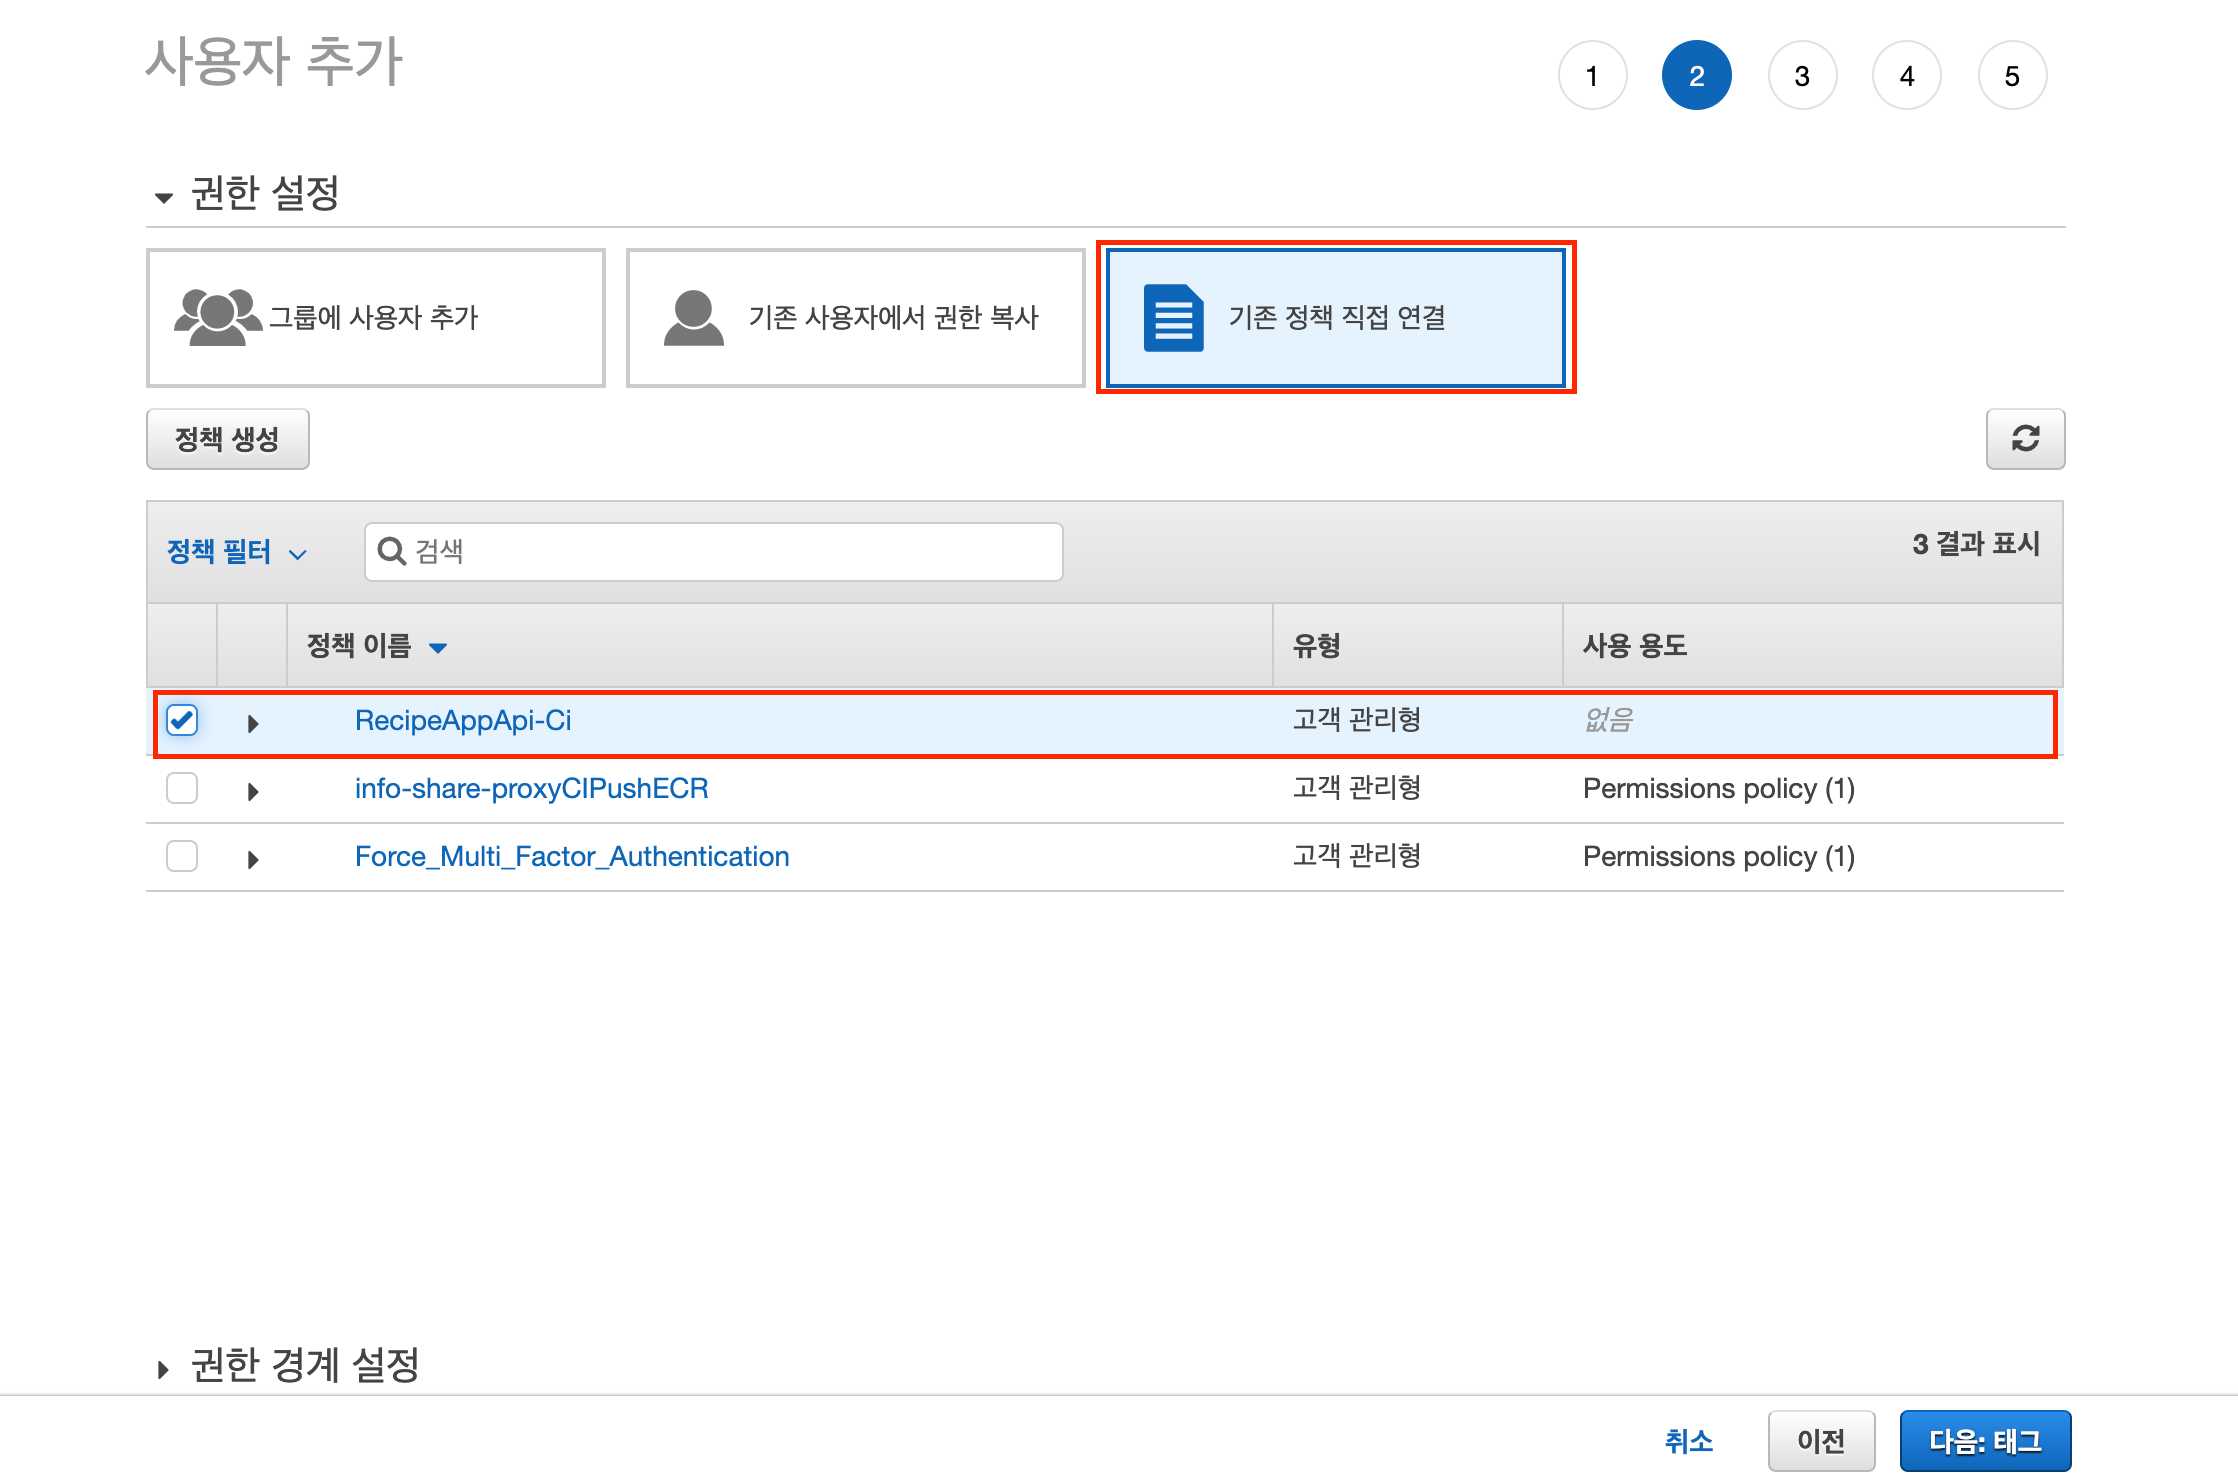Click the 이전 button
2238x1474 pixels.
click(x=1821, y=1441)
